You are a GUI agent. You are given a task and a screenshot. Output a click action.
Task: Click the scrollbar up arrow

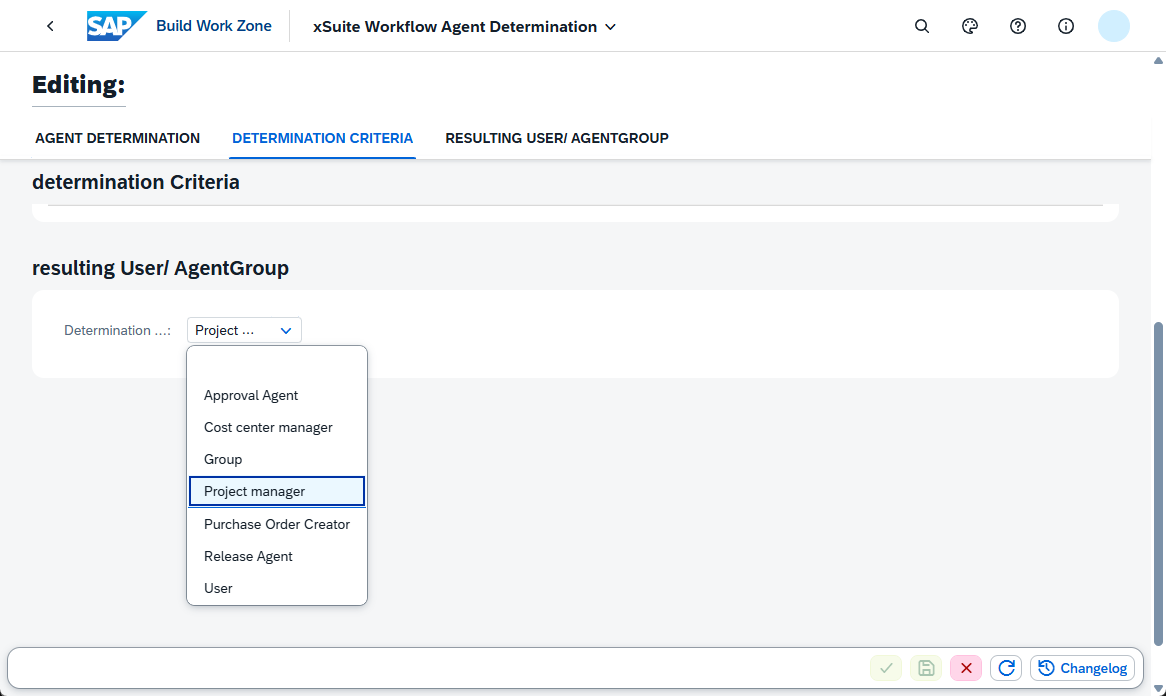tap(1158, 61)
